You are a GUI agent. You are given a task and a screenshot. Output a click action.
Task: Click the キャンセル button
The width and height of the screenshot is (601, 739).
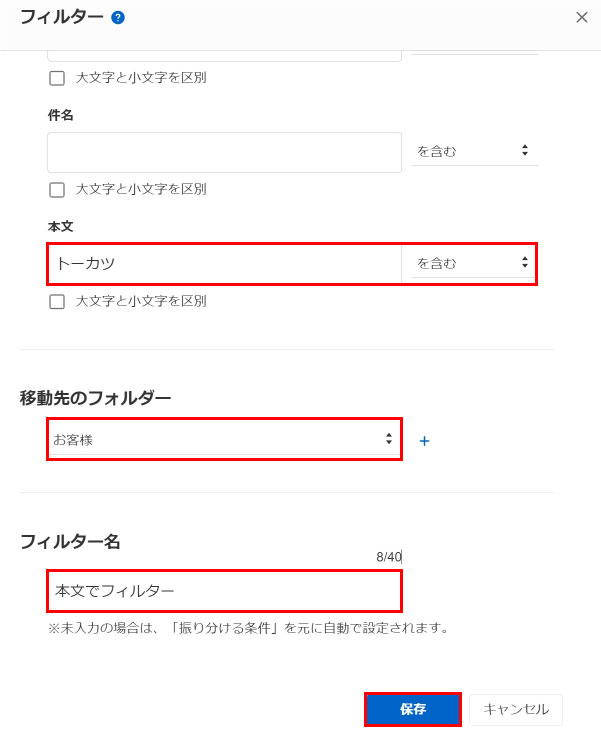515,709
